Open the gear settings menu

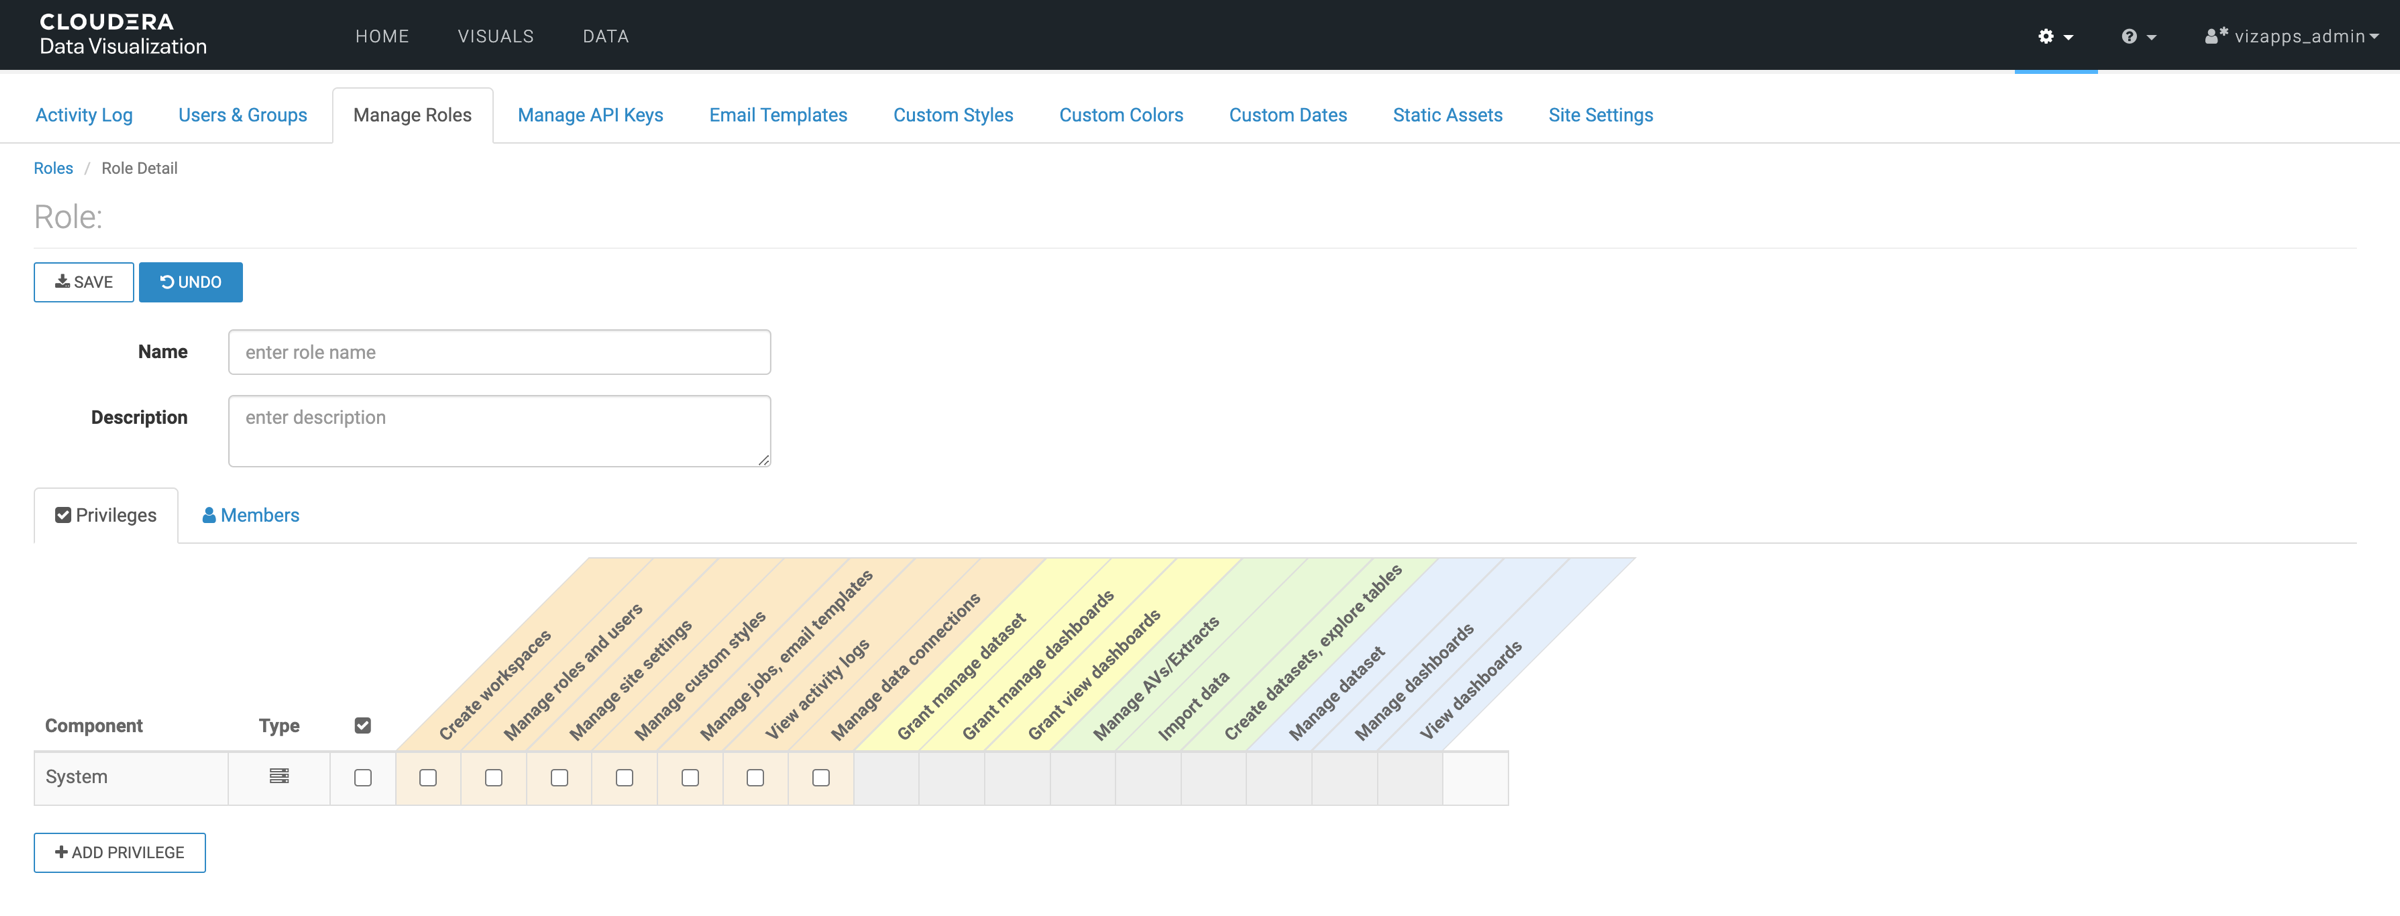2055,36
